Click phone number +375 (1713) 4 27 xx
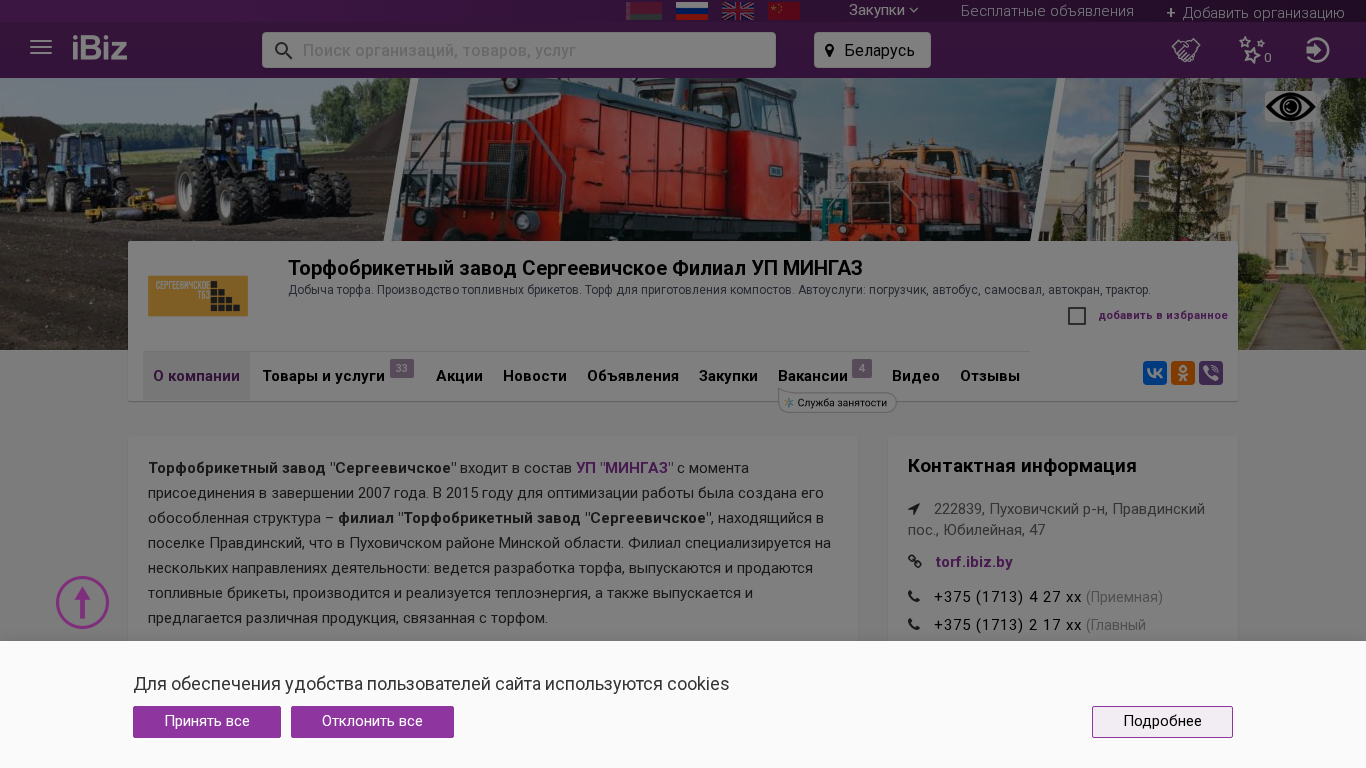Screen dimensions: 1366x768 (x=1008, y=597)
